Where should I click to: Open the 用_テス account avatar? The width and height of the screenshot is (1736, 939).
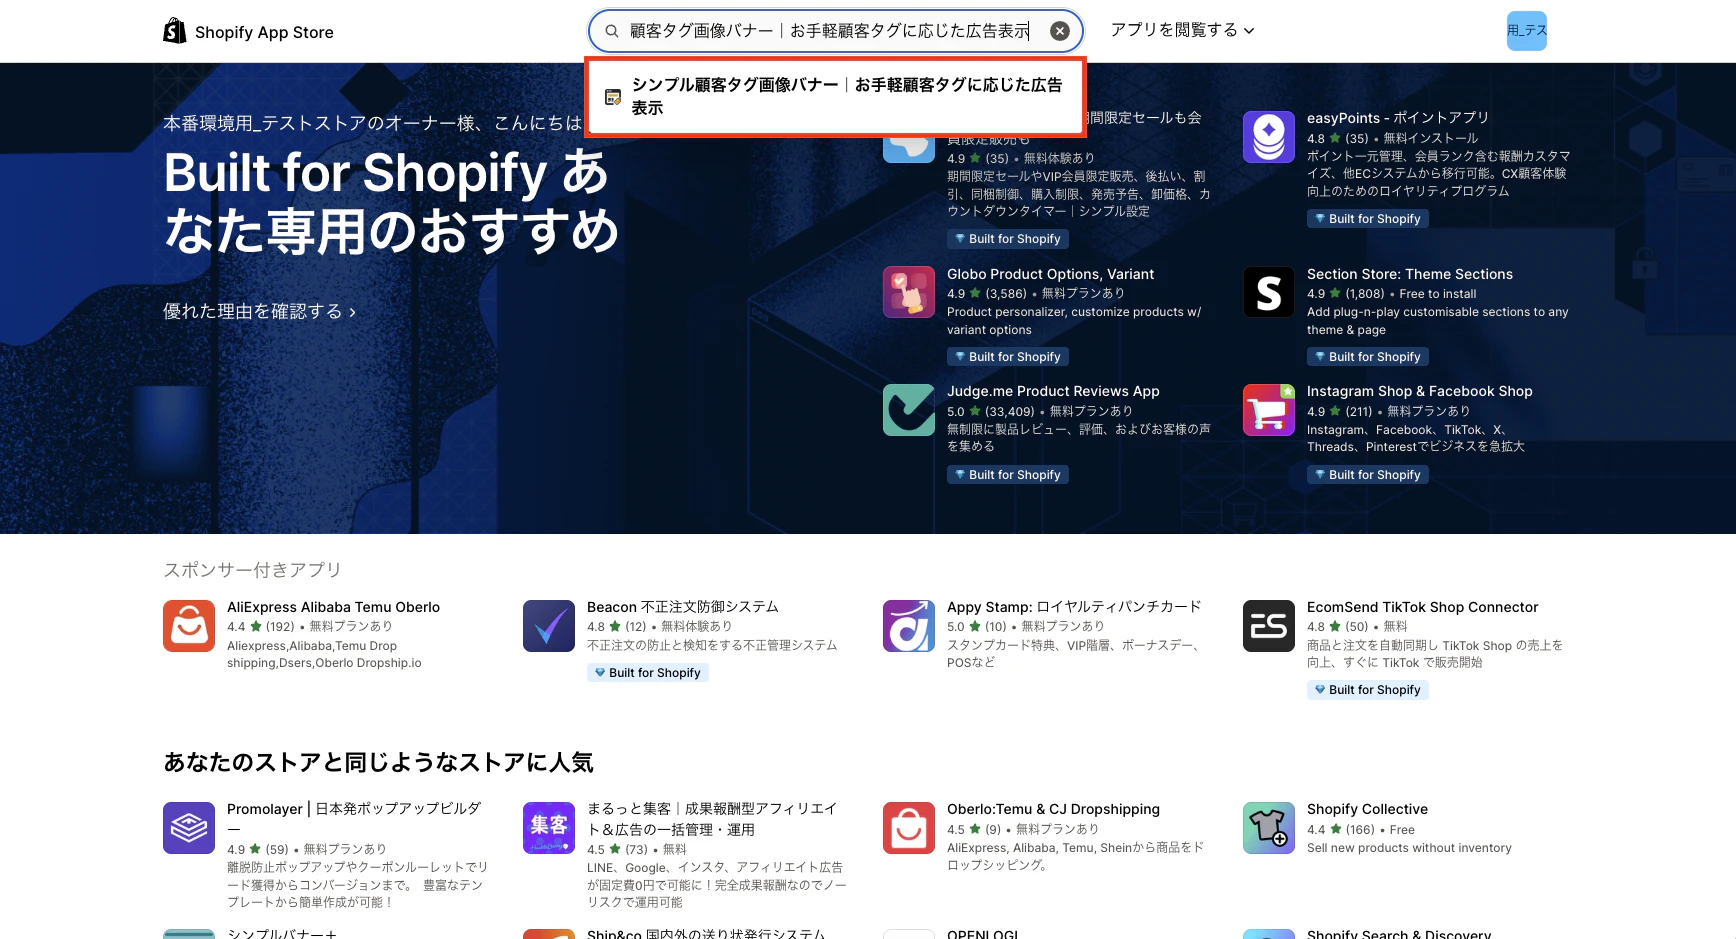pyautogui.click(x=1526, y=31)
